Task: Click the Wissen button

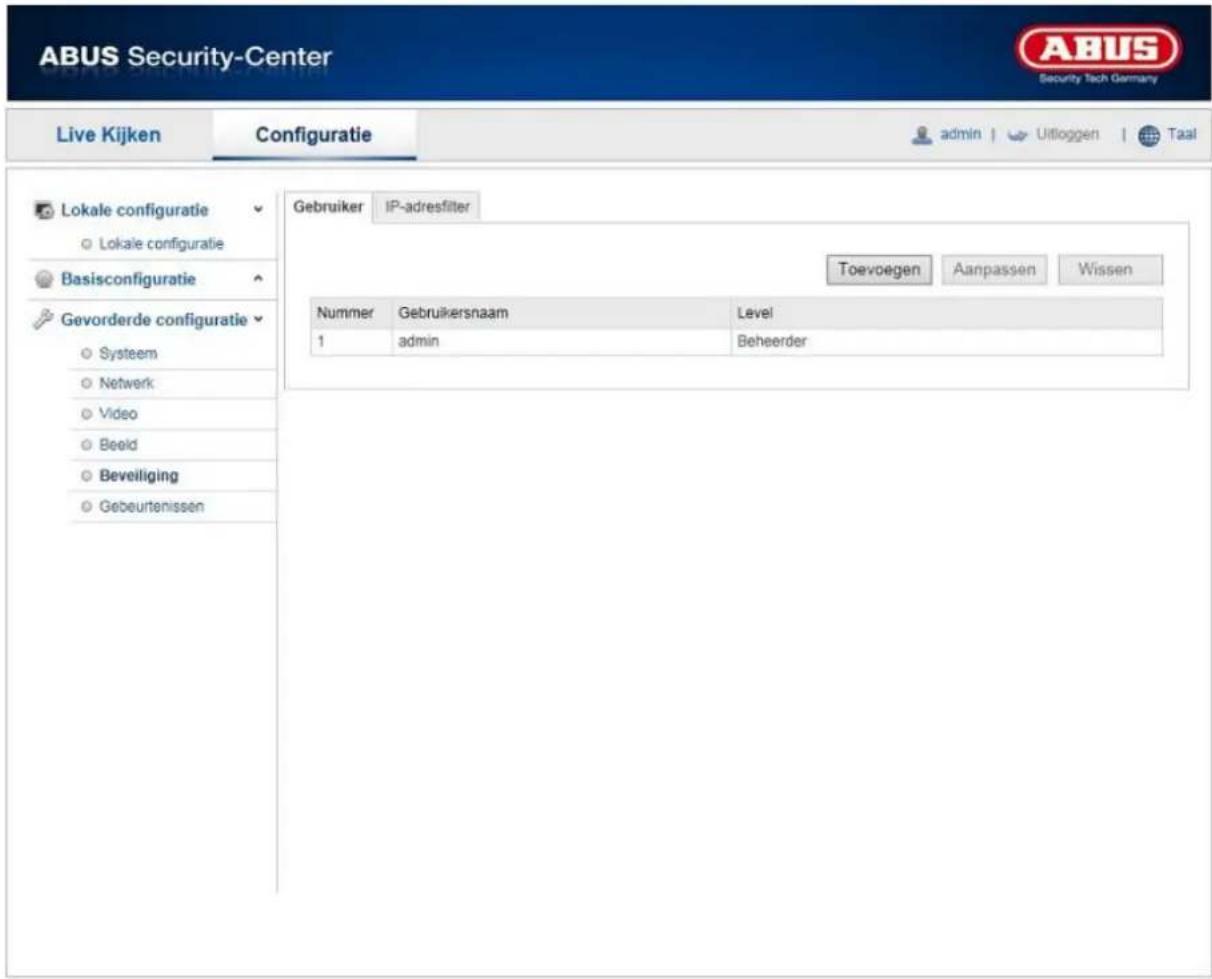Action: [x=1110, y=271]
